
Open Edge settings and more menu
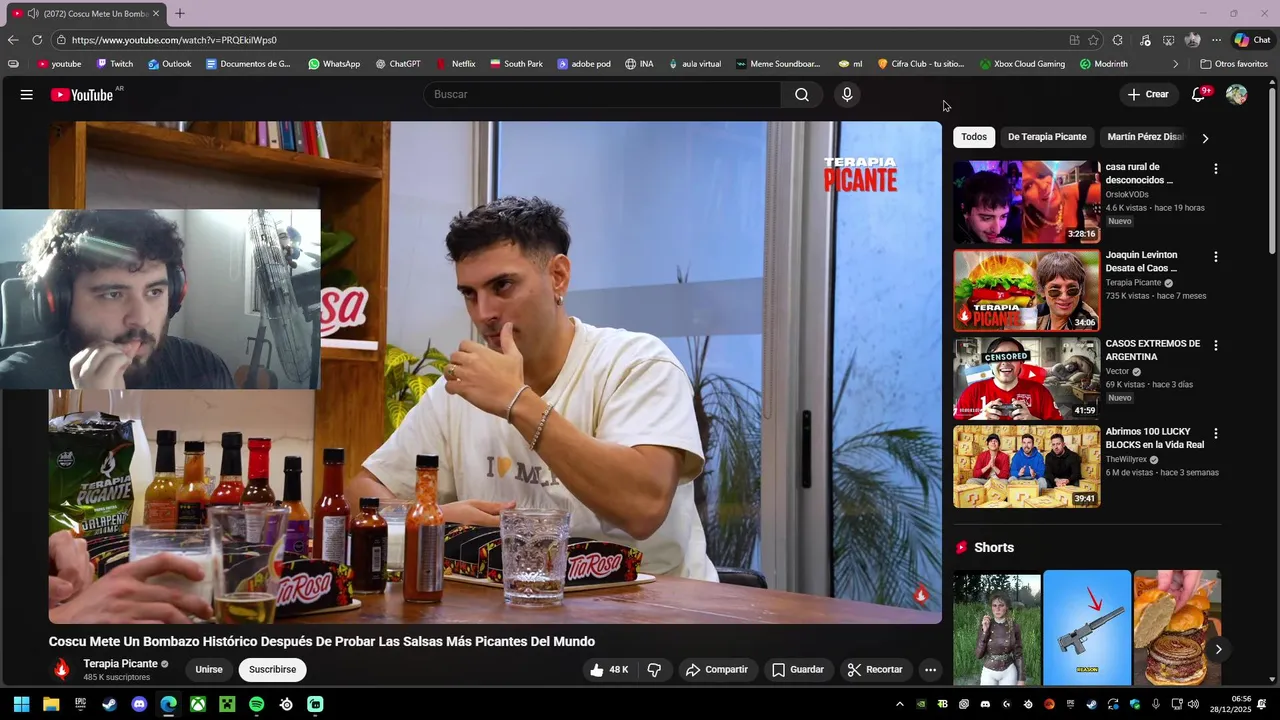click(1216, 40)
